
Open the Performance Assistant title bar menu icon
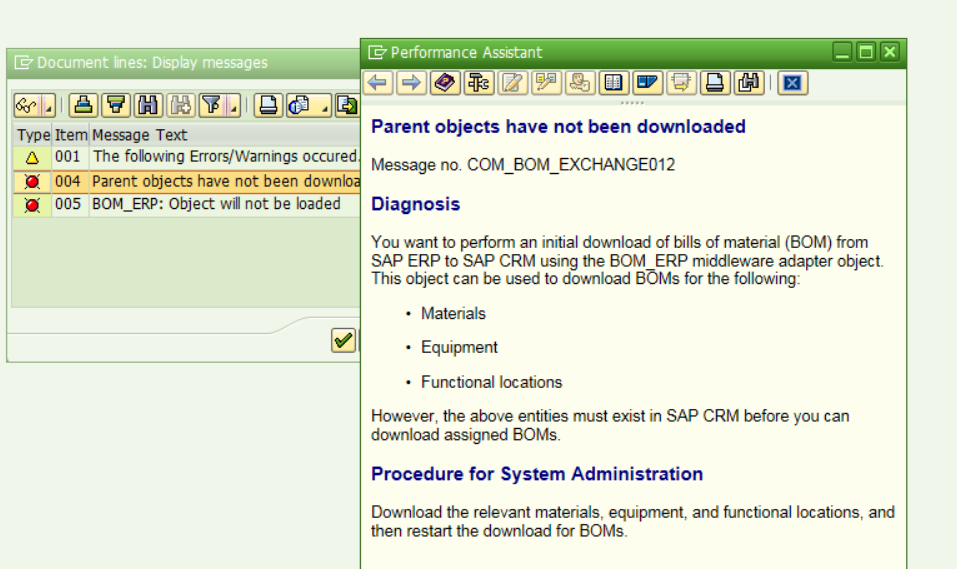377,53
